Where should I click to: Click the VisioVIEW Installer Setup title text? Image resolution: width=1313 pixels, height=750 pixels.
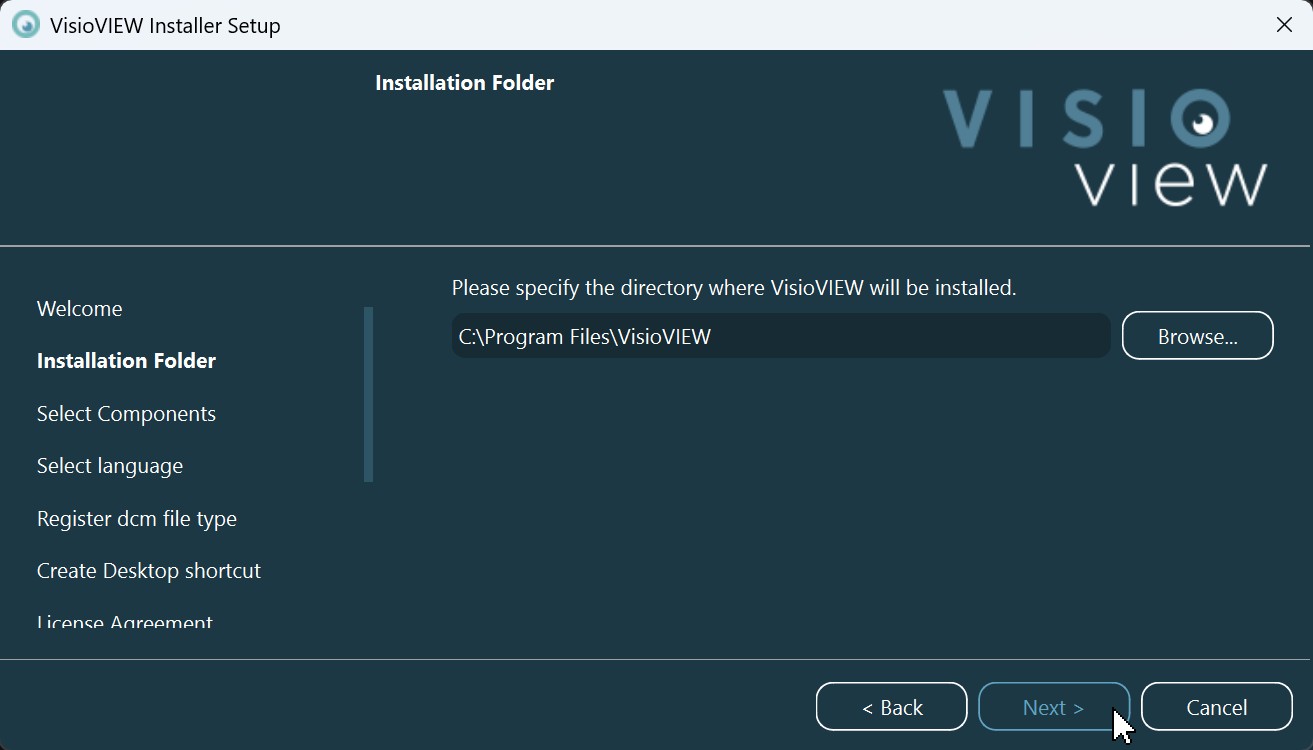coord(165,26)
